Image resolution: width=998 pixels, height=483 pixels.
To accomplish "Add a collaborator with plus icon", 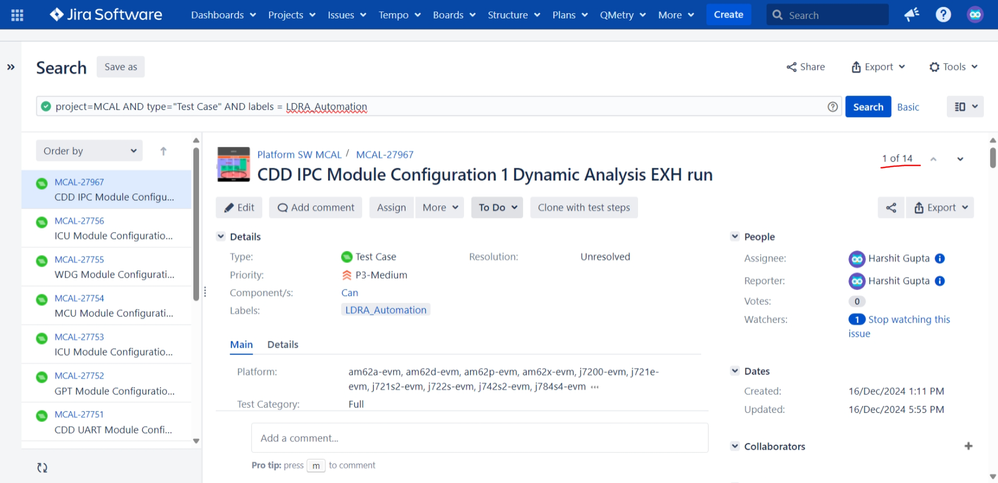I will click(x=968, y=446).
